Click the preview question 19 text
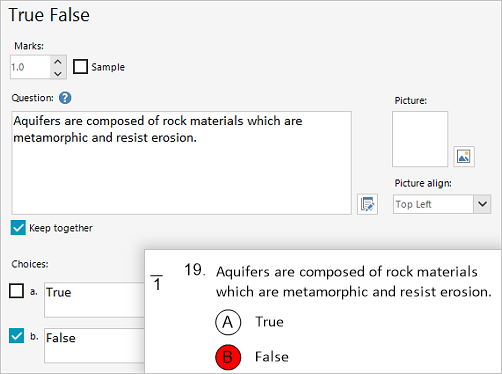Image resolution: width=502 pixels, height=374 pixels. coord(354,282)
